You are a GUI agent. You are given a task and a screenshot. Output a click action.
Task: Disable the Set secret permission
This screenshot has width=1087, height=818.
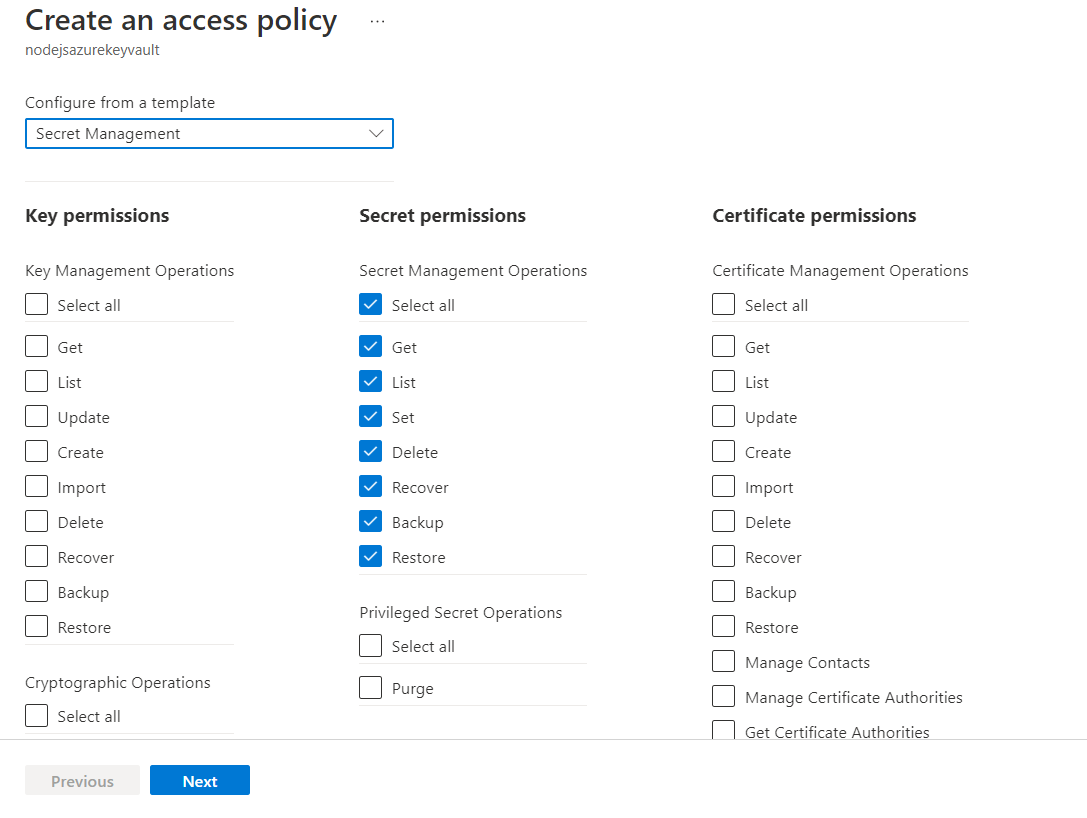pyautogui.click(x=371, y=417)
